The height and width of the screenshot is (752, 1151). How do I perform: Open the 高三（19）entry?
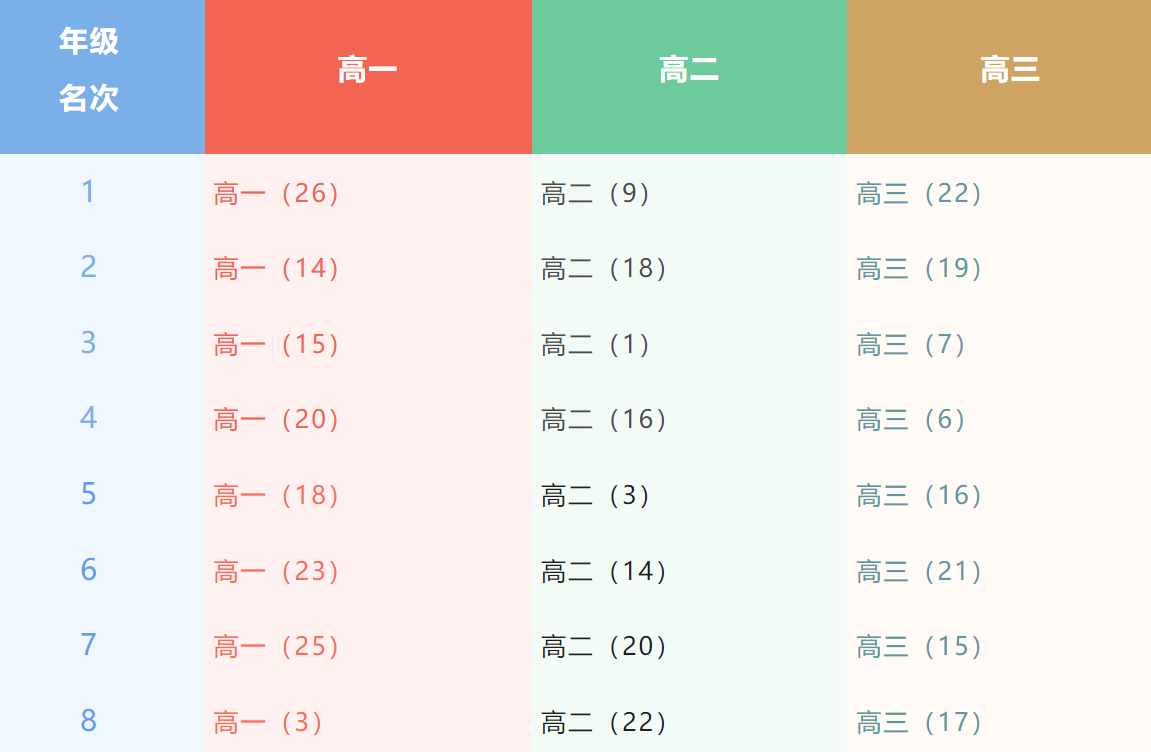[920, 268]
